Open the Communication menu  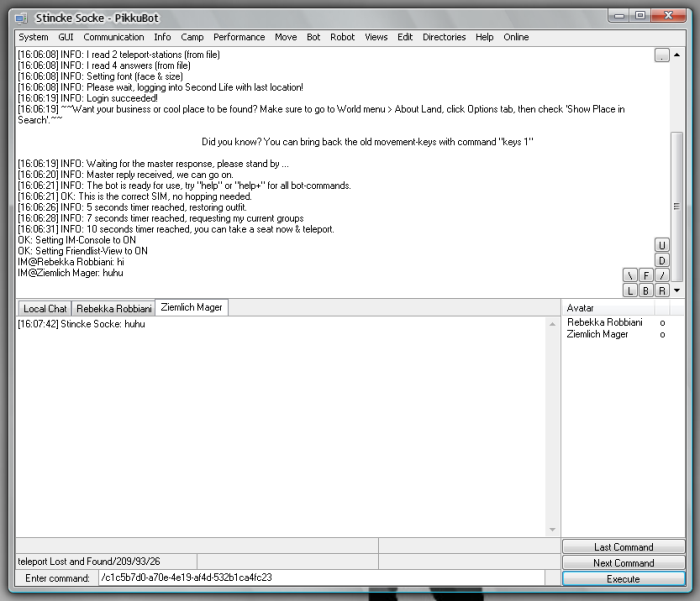pyautogui.click(x=113, y=37)
